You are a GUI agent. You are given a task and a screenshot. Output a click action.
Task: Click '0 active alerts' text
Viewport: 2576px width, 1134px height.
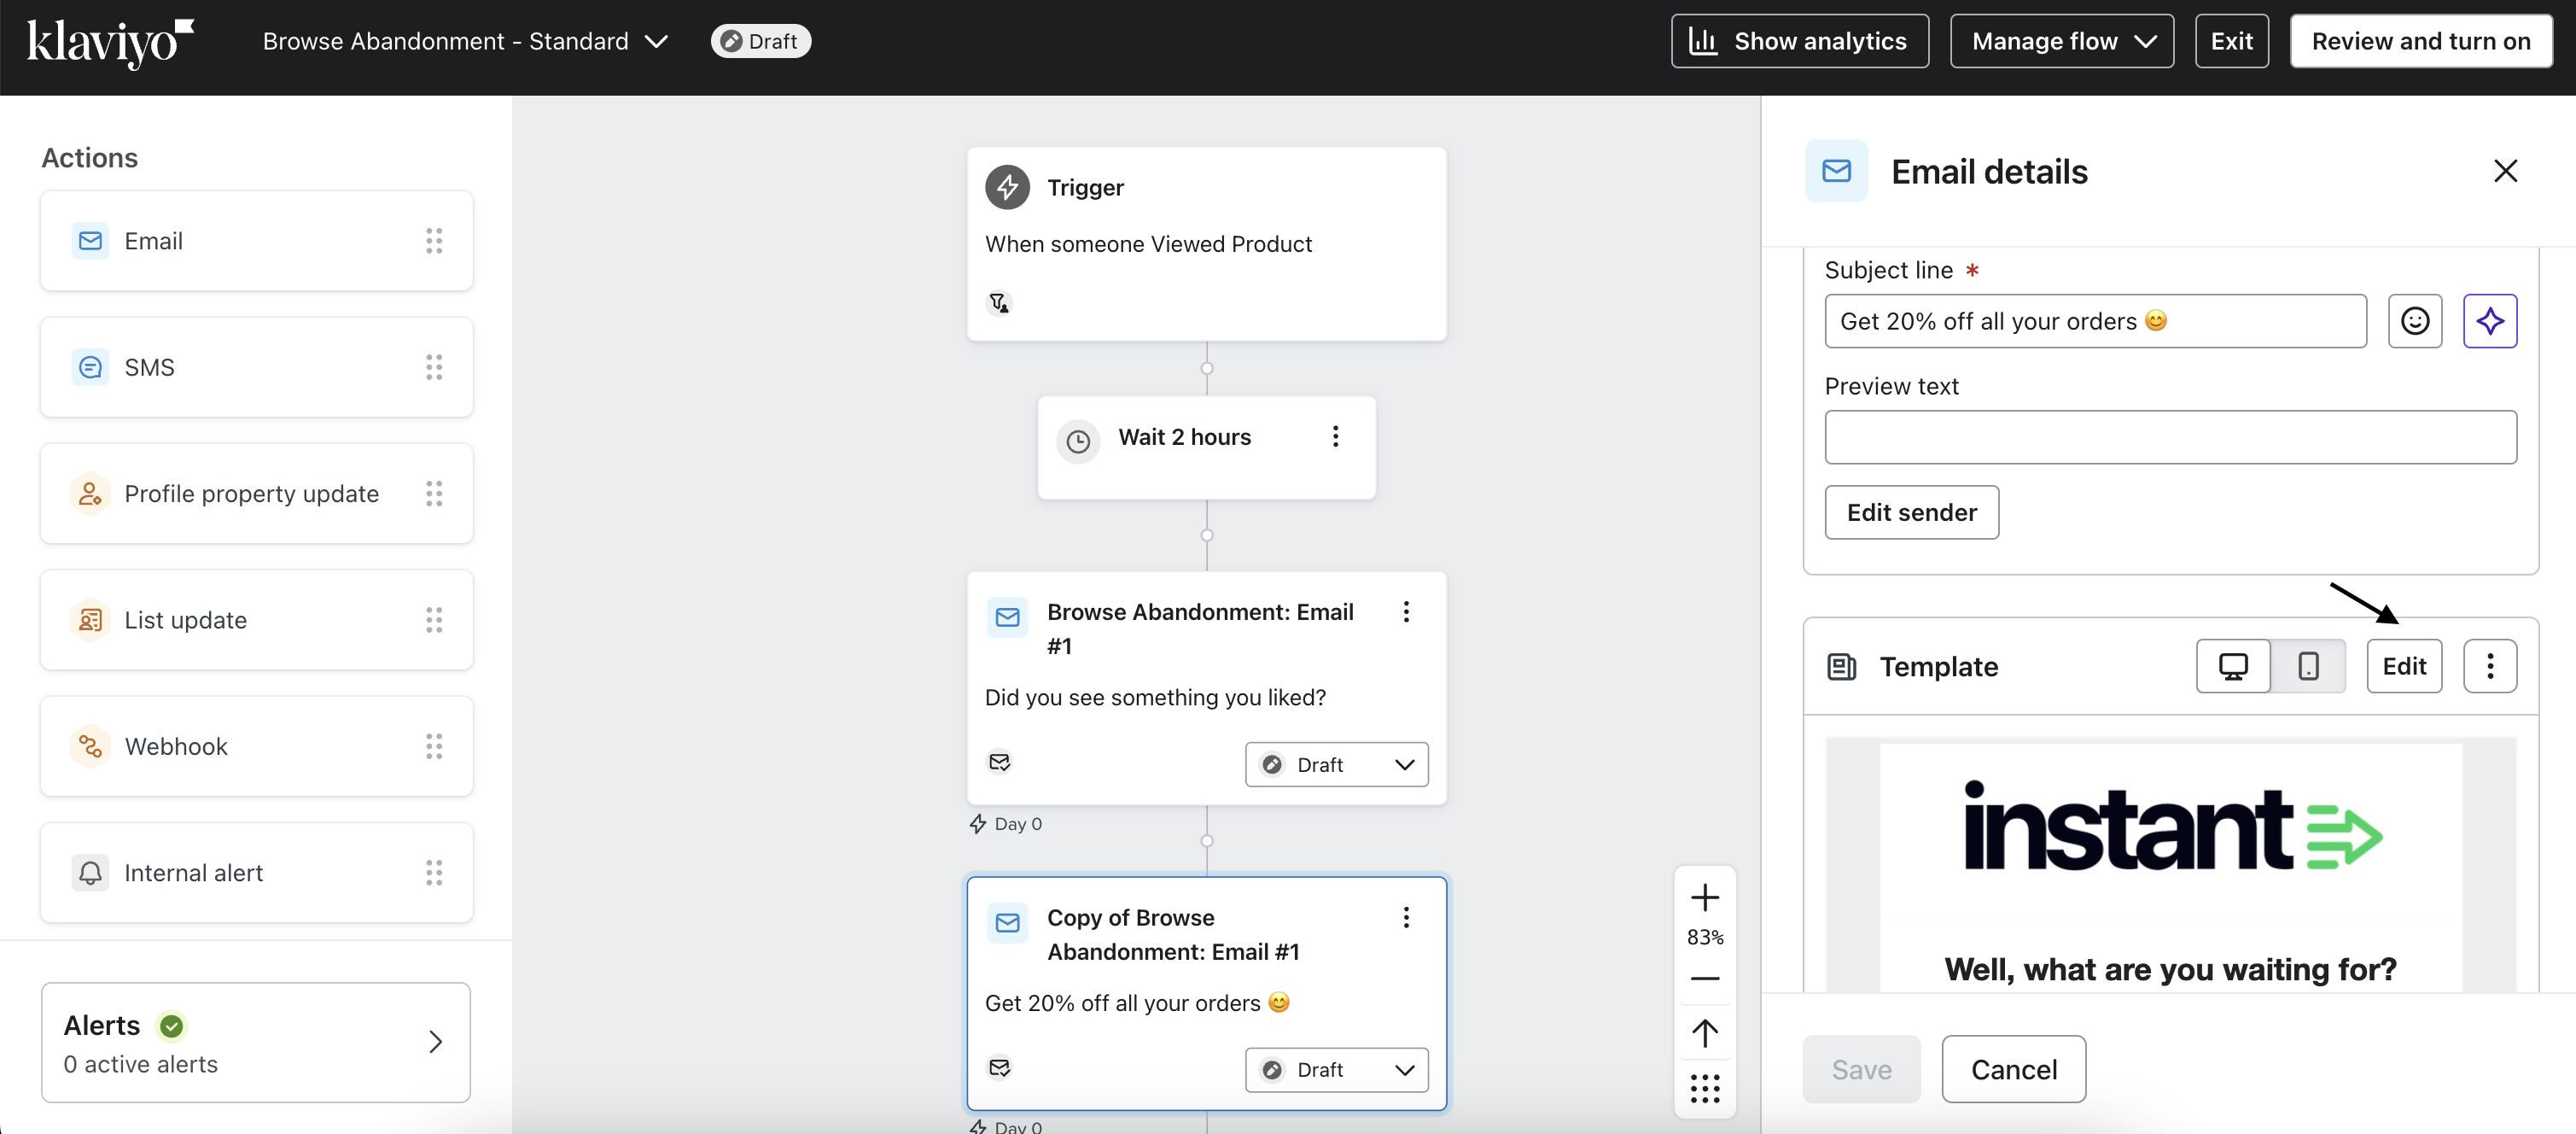(x=141, y=1064)
